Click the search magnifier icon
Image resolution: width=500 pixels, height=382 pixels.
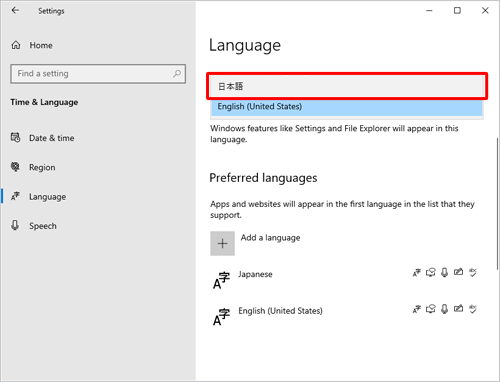(177, 74)
